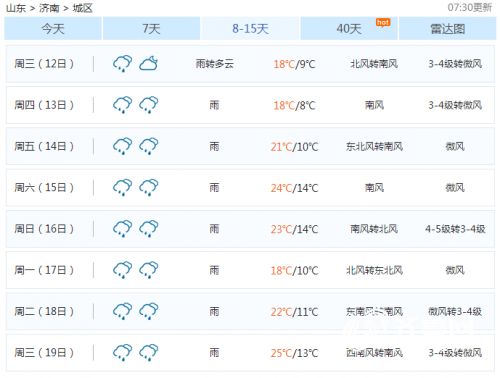The height and width of the screenshot is (378, 500).
Task: Open the 雷达图 tab
Action: click(448, 29)
